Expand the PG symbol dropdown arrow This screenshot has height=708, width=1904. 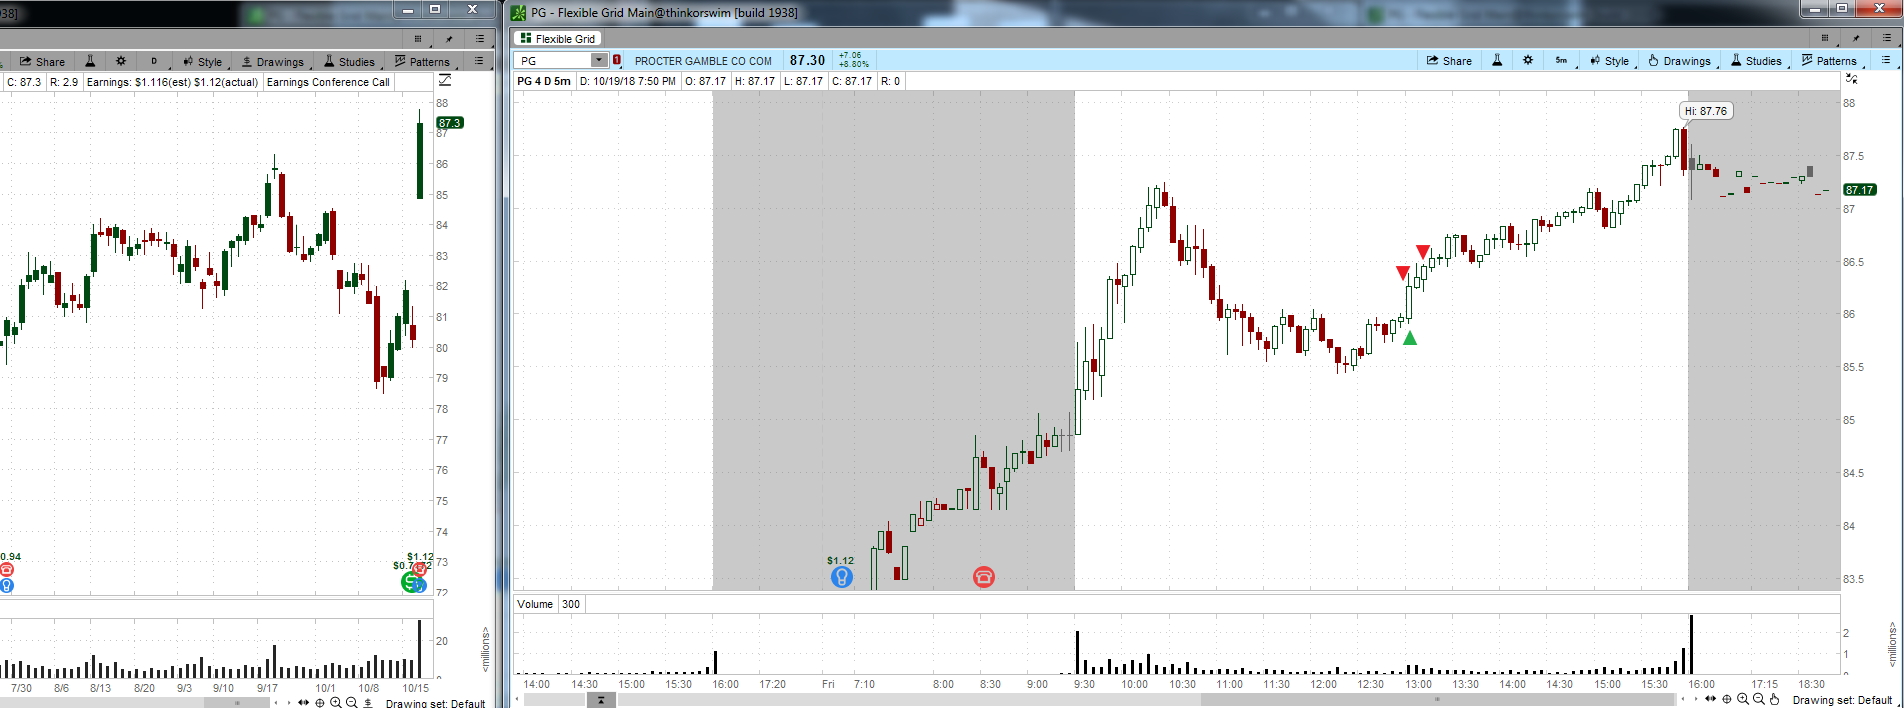click(x=600, y=61)
